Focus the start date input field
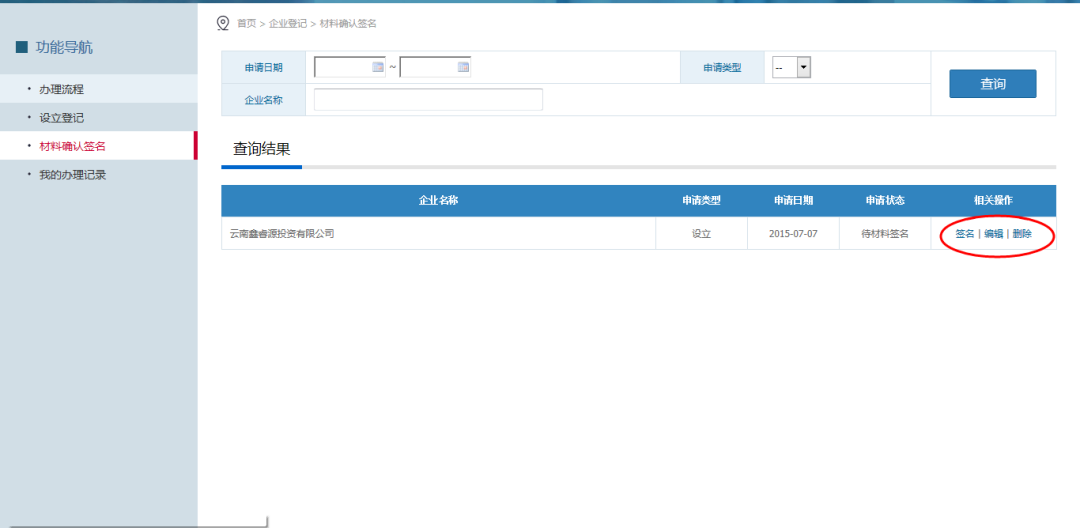Image resolution: width=1080 pixels, height=528 pixels. click(350, 67)
